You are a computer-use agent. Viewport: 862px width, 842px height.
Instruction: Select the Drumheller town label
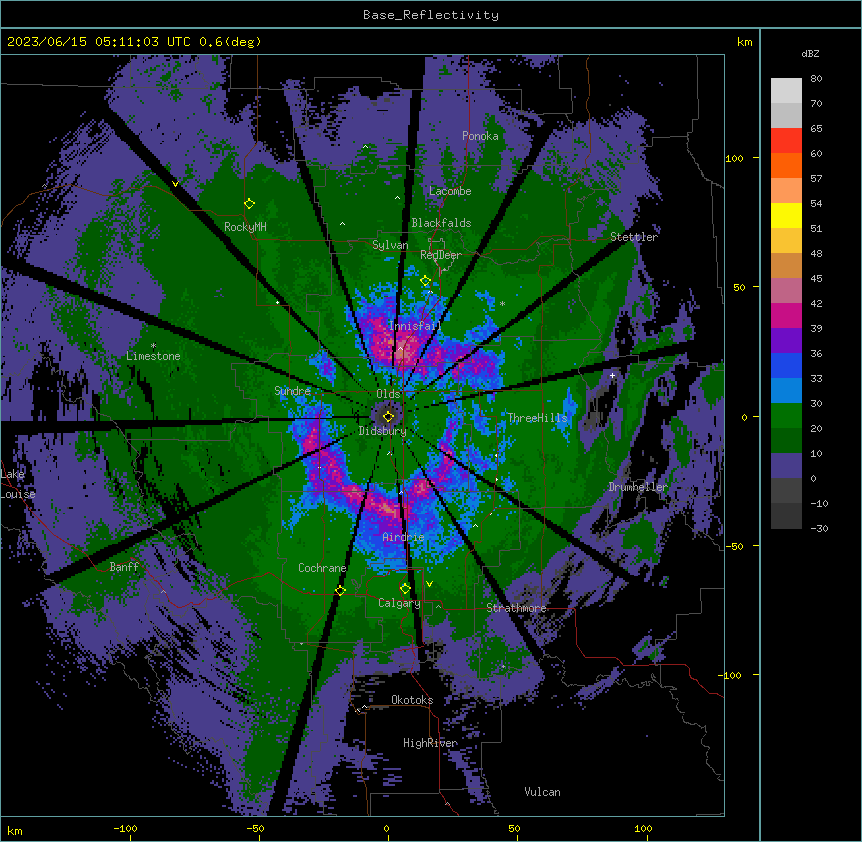point(638,487)
